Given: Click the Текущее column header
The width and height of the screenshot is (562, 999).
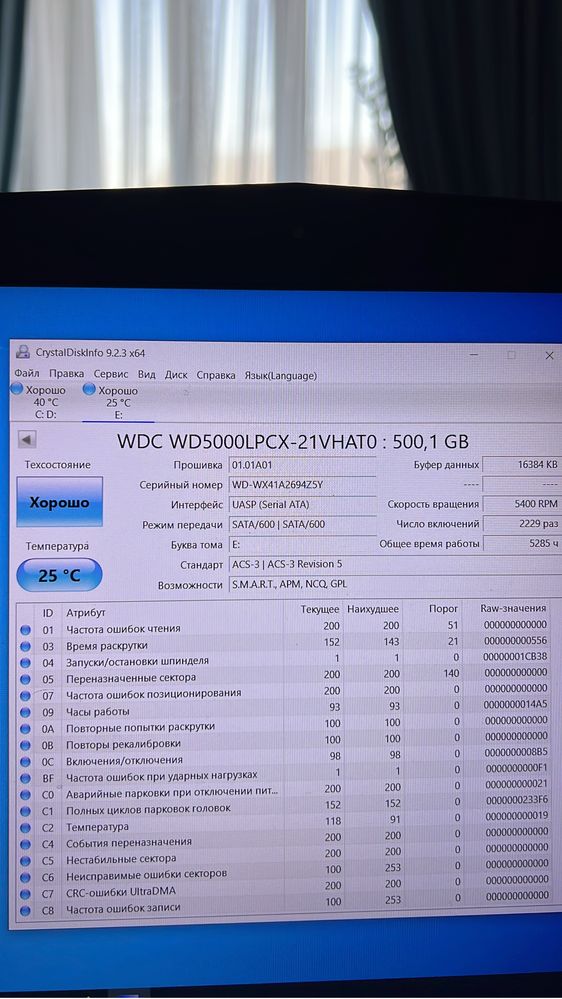Looking at the screenshot, I should point(320,610).
